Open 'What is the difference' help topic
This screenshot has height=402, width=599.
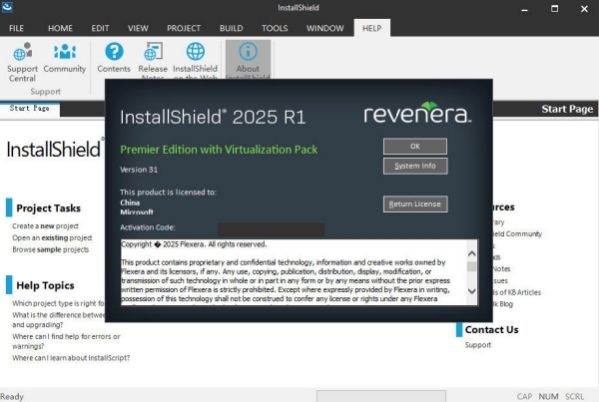pos(58,320)
